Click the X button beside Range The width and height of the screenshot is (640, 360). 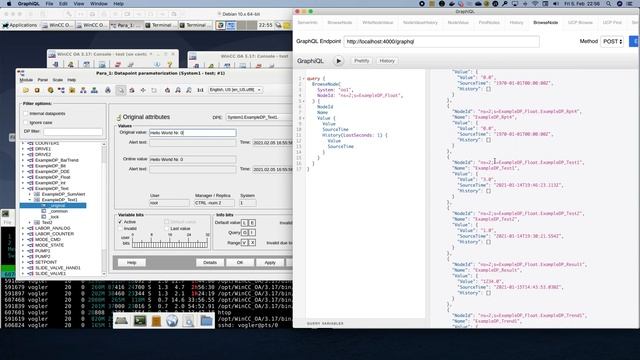252,242
